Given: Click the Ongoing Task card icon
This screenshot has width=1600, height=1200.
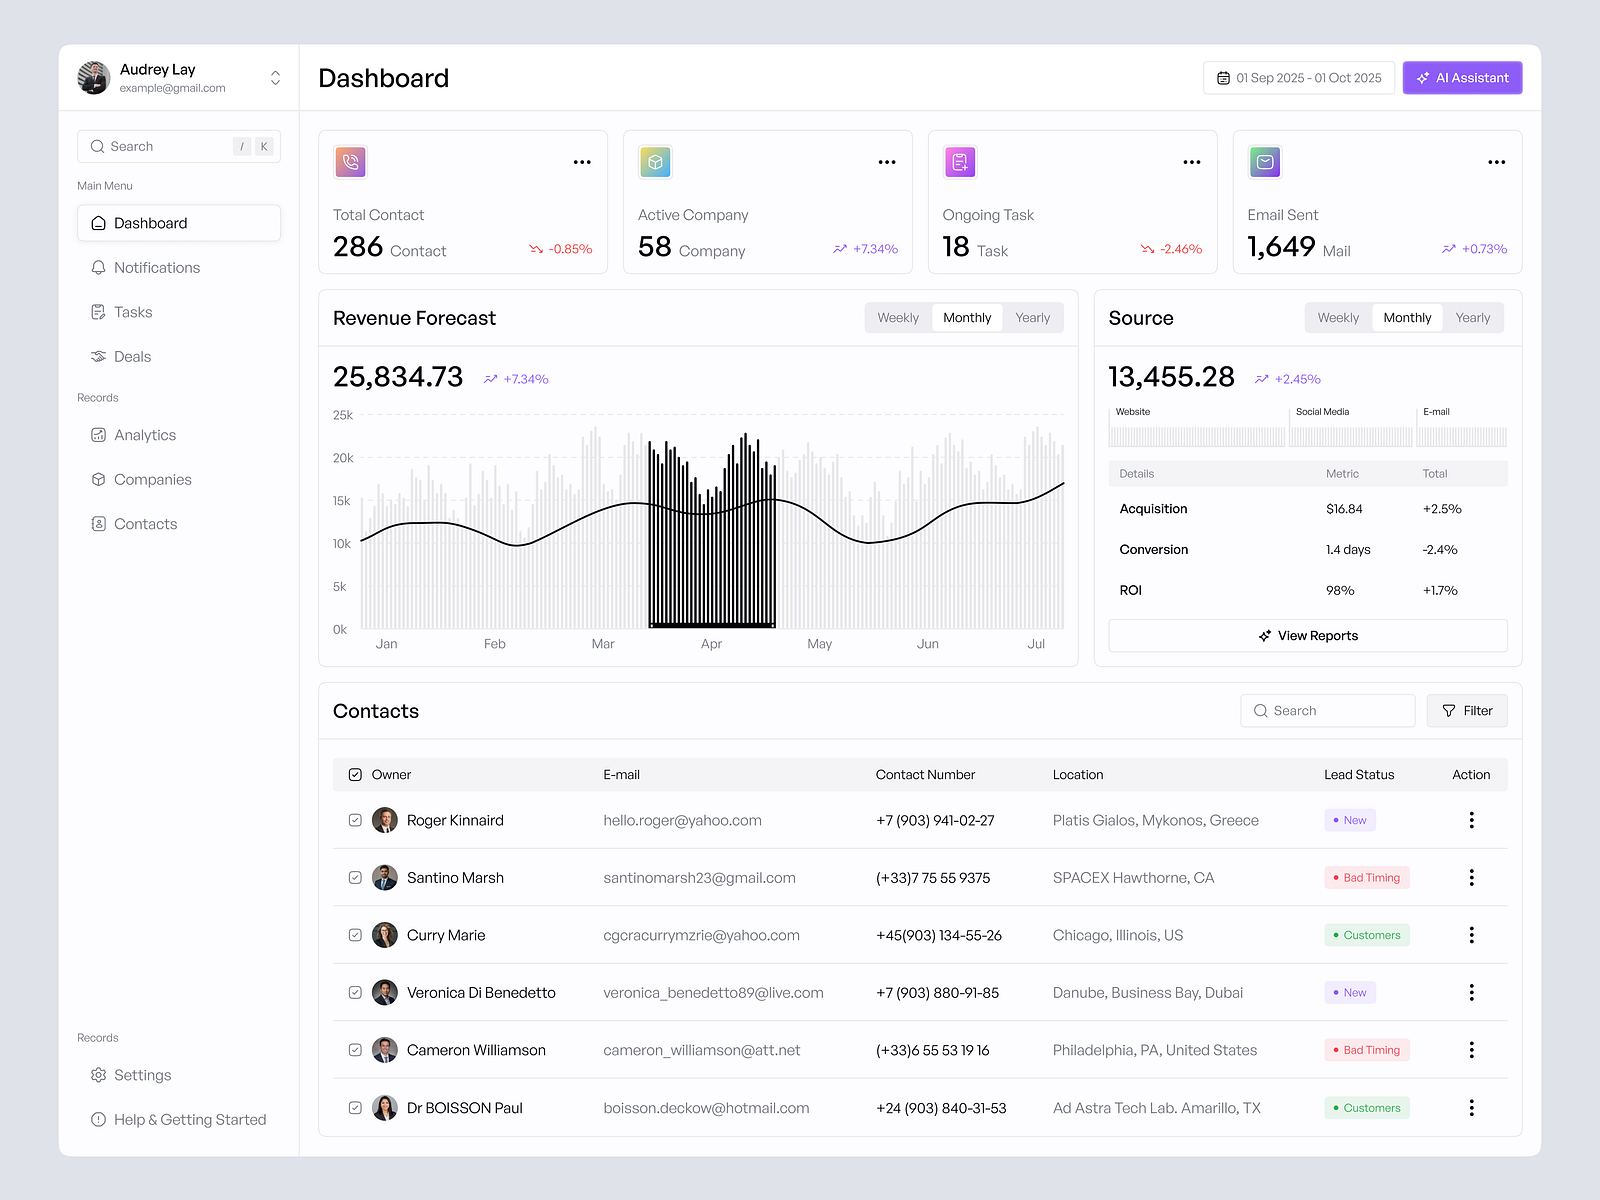Looking at the screenshot, I should pyautogui.click(x=959, y=161).
